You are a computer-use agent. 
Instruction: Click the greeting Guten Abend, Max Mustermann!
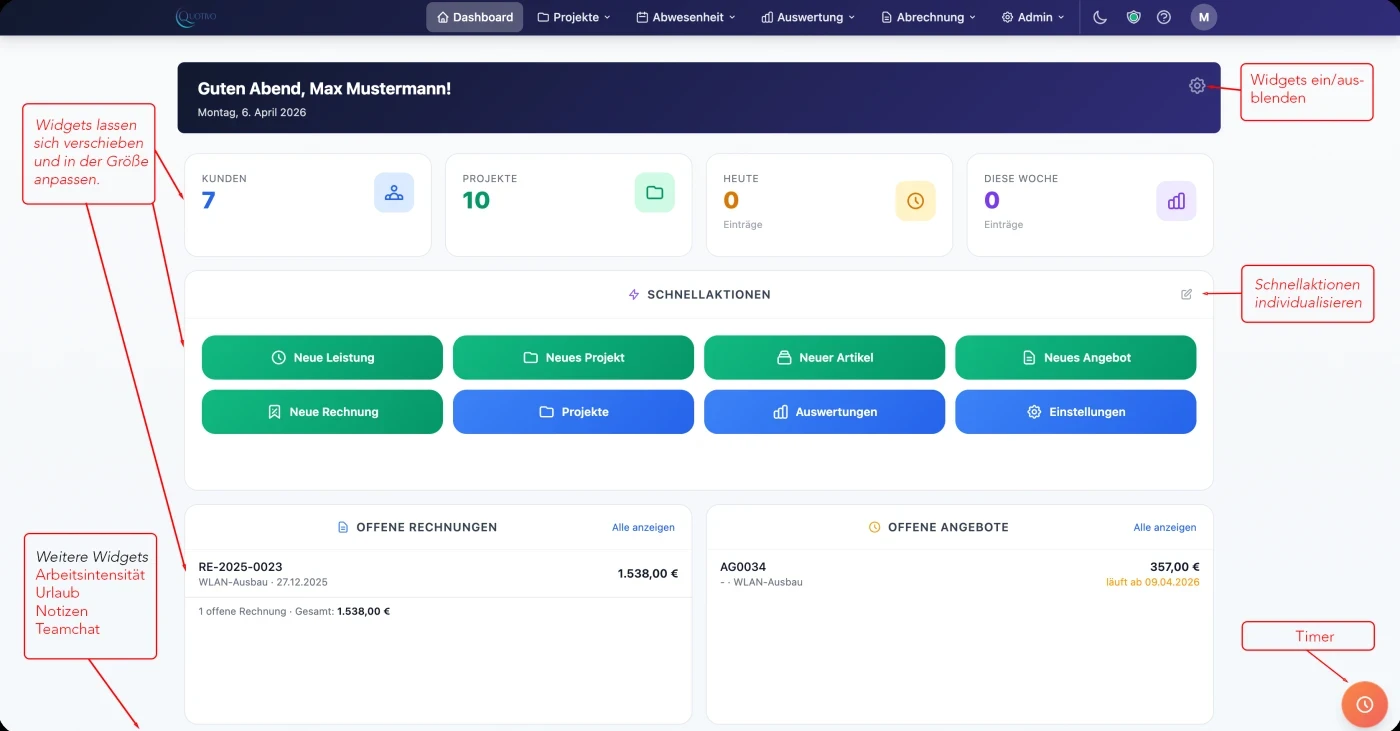tap(324, 89)
